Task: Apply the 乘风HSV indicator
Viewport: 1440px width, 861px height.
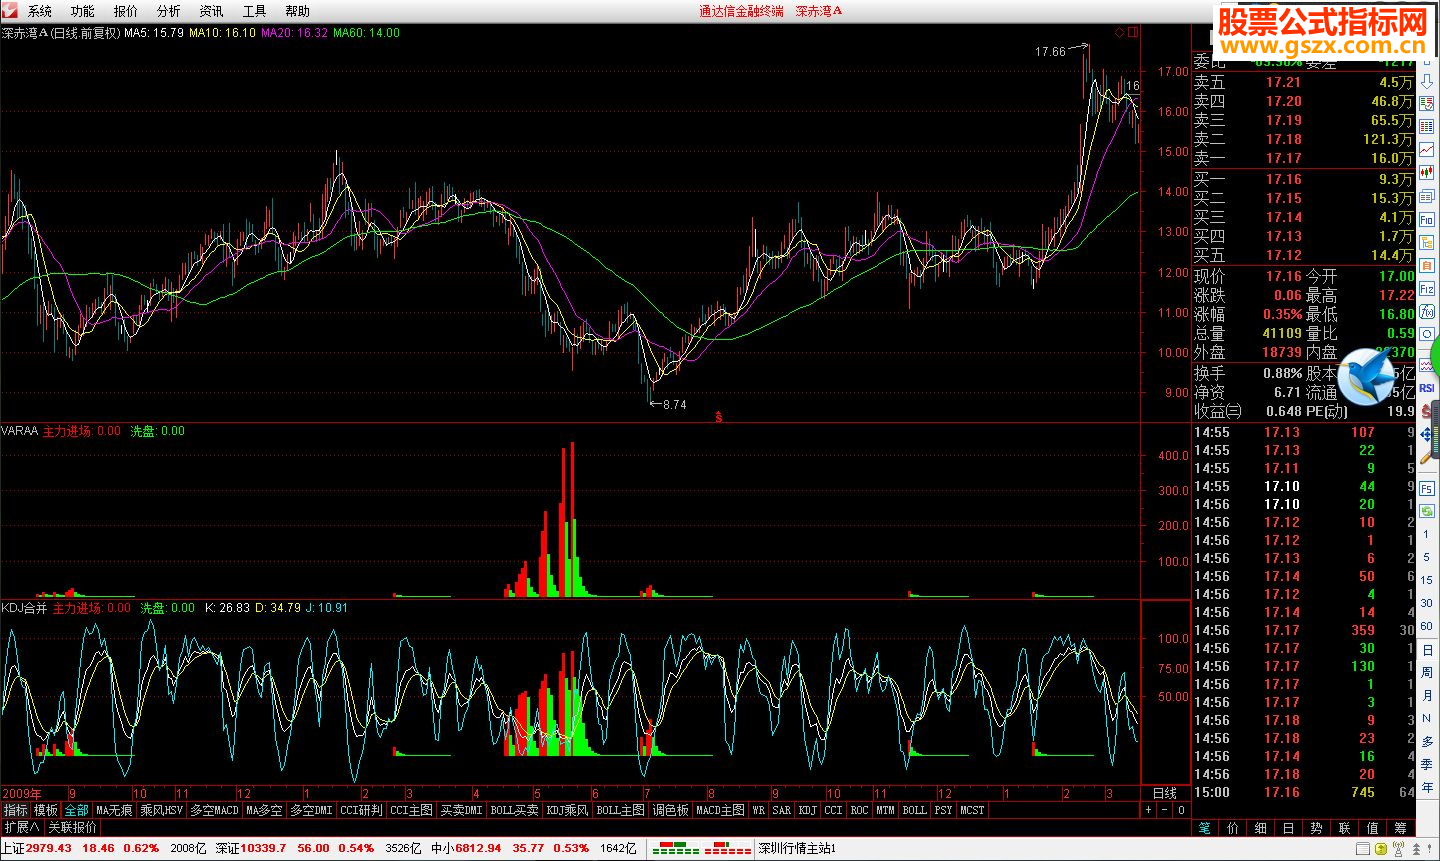Action: coord(162,810)
